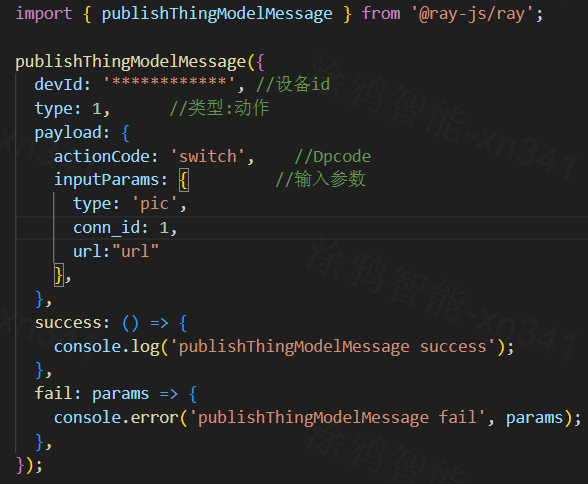The height and width of the screenshot is (484, 588).
Task: Click the 'actionCode' property name
Action: tap(102, 157)
